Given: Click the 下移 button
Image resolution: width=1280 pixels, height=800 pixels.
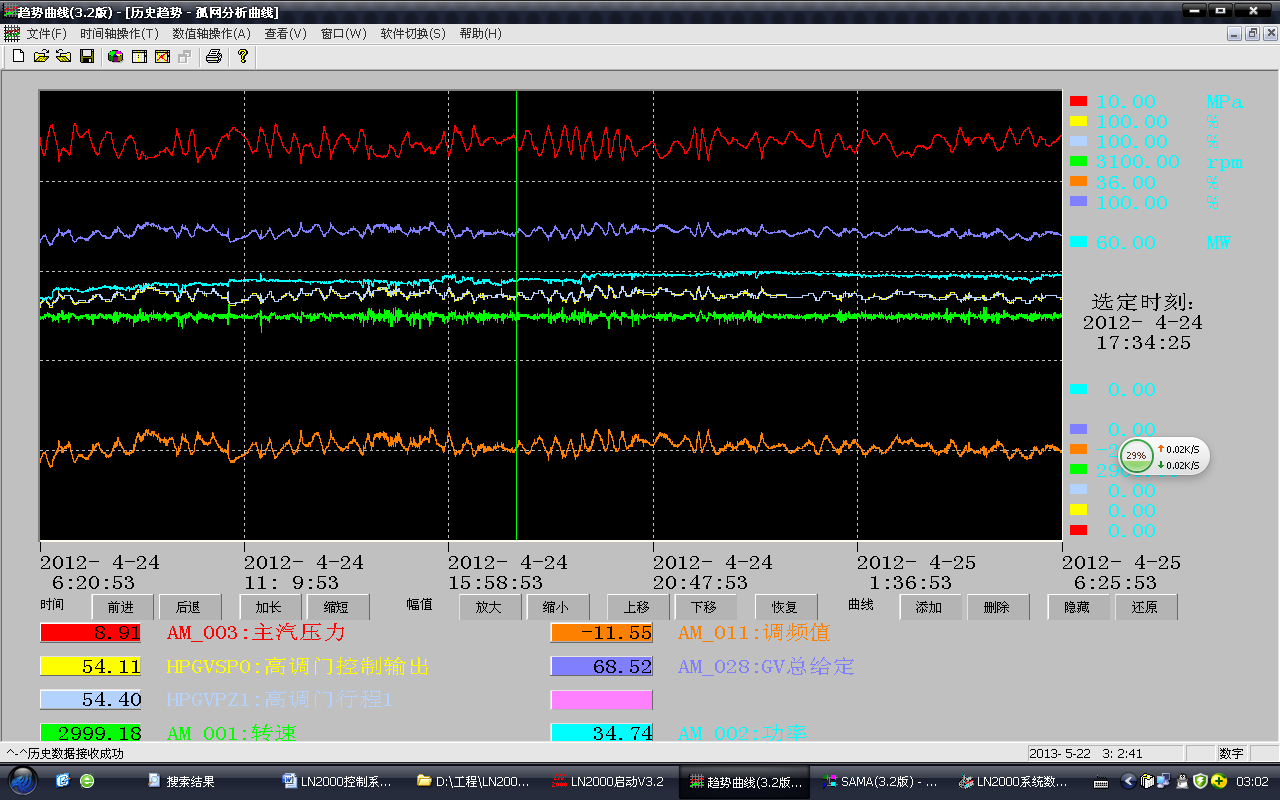Looking at the screenshot, I should 705,607.
